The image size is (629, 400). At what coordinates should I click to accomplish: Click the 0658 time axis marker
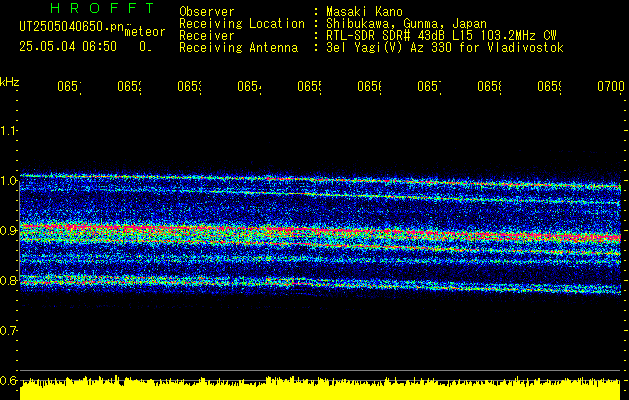pos(489,87)
